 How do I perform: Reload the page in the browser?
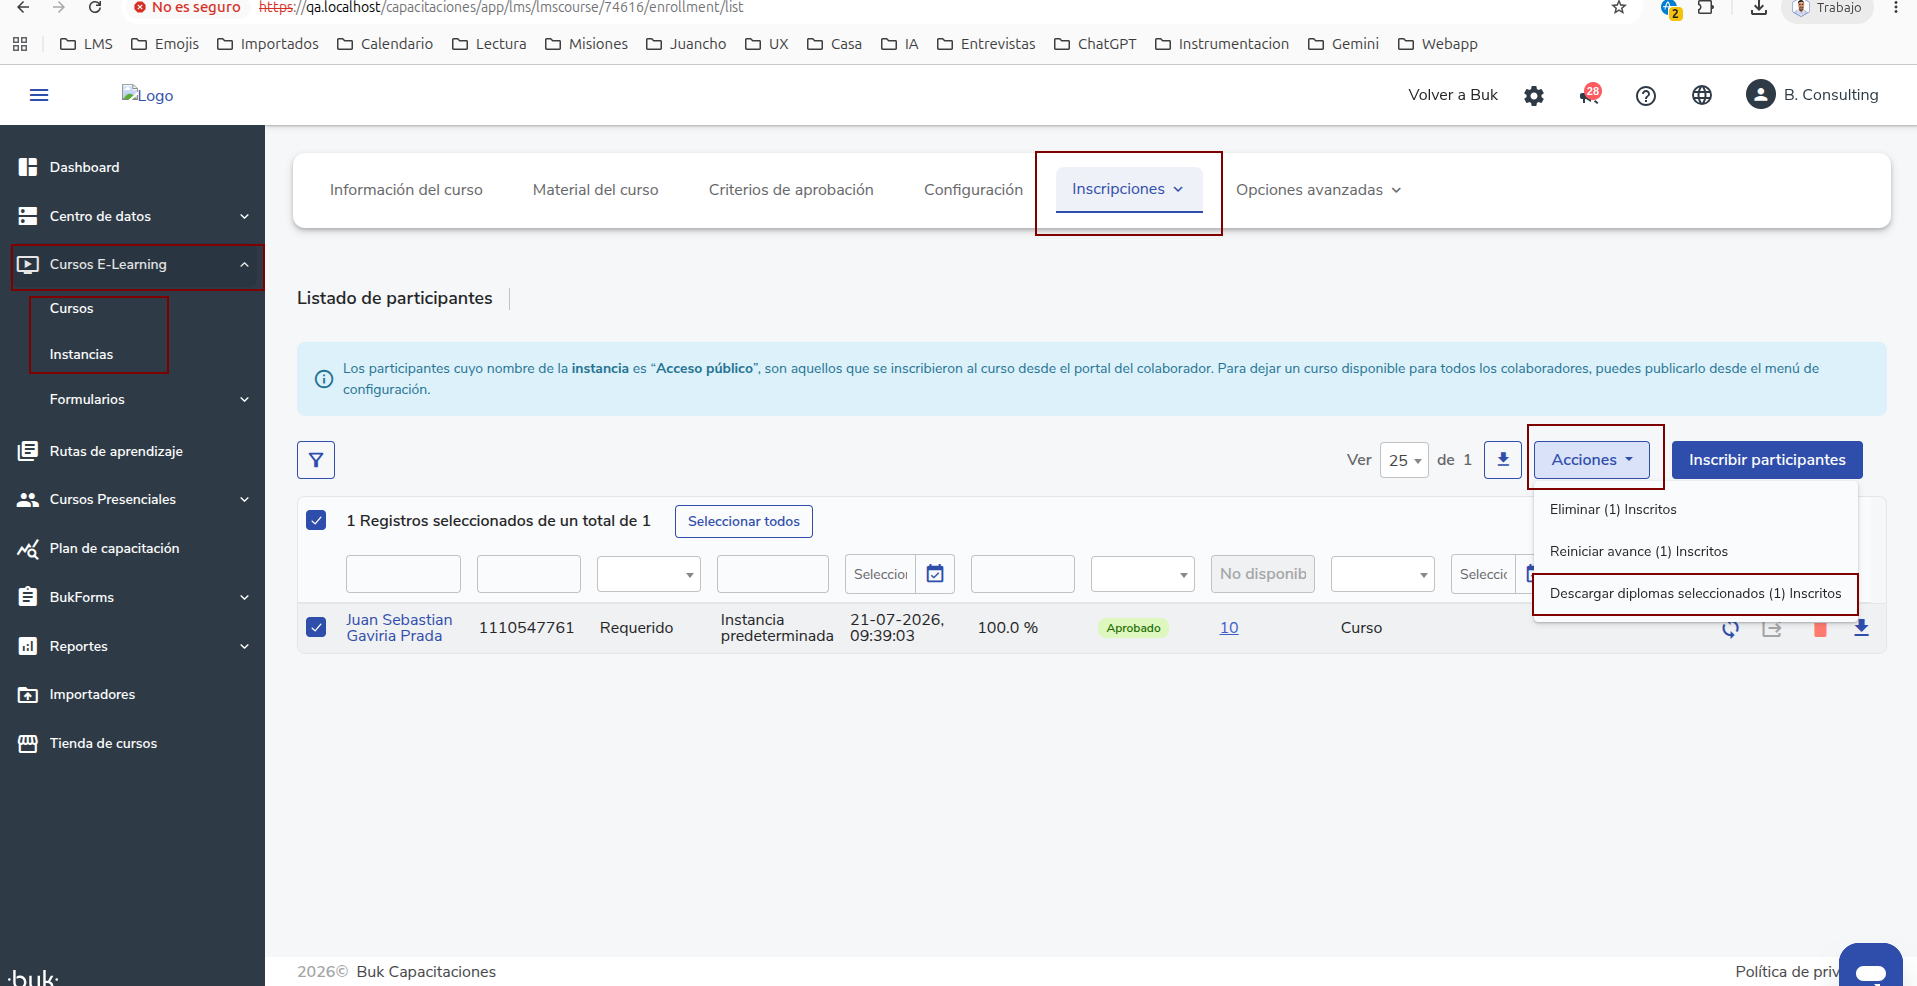[95, 8]
